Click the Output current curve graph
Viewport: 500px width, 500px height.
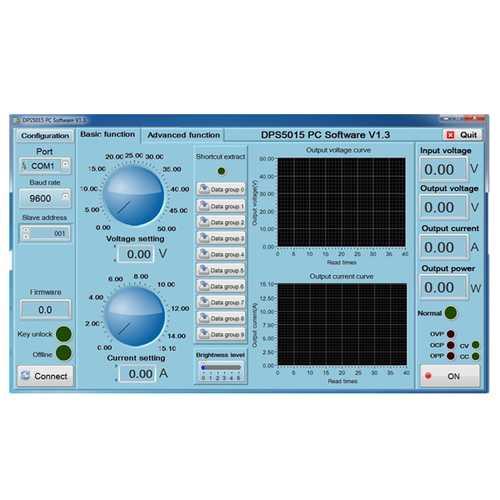342,324
